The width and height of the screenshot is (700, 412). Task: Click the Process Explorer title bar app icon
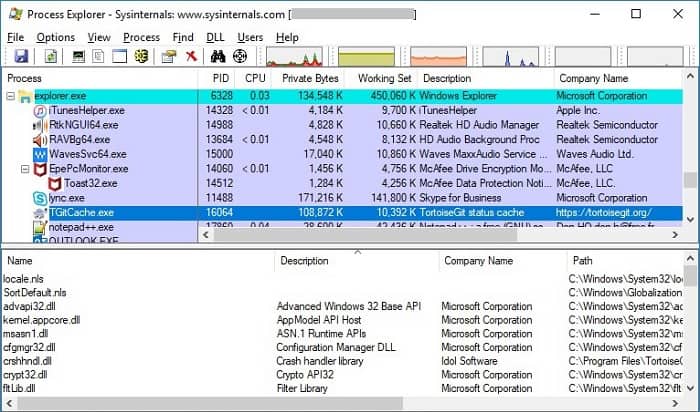[15, 14]
